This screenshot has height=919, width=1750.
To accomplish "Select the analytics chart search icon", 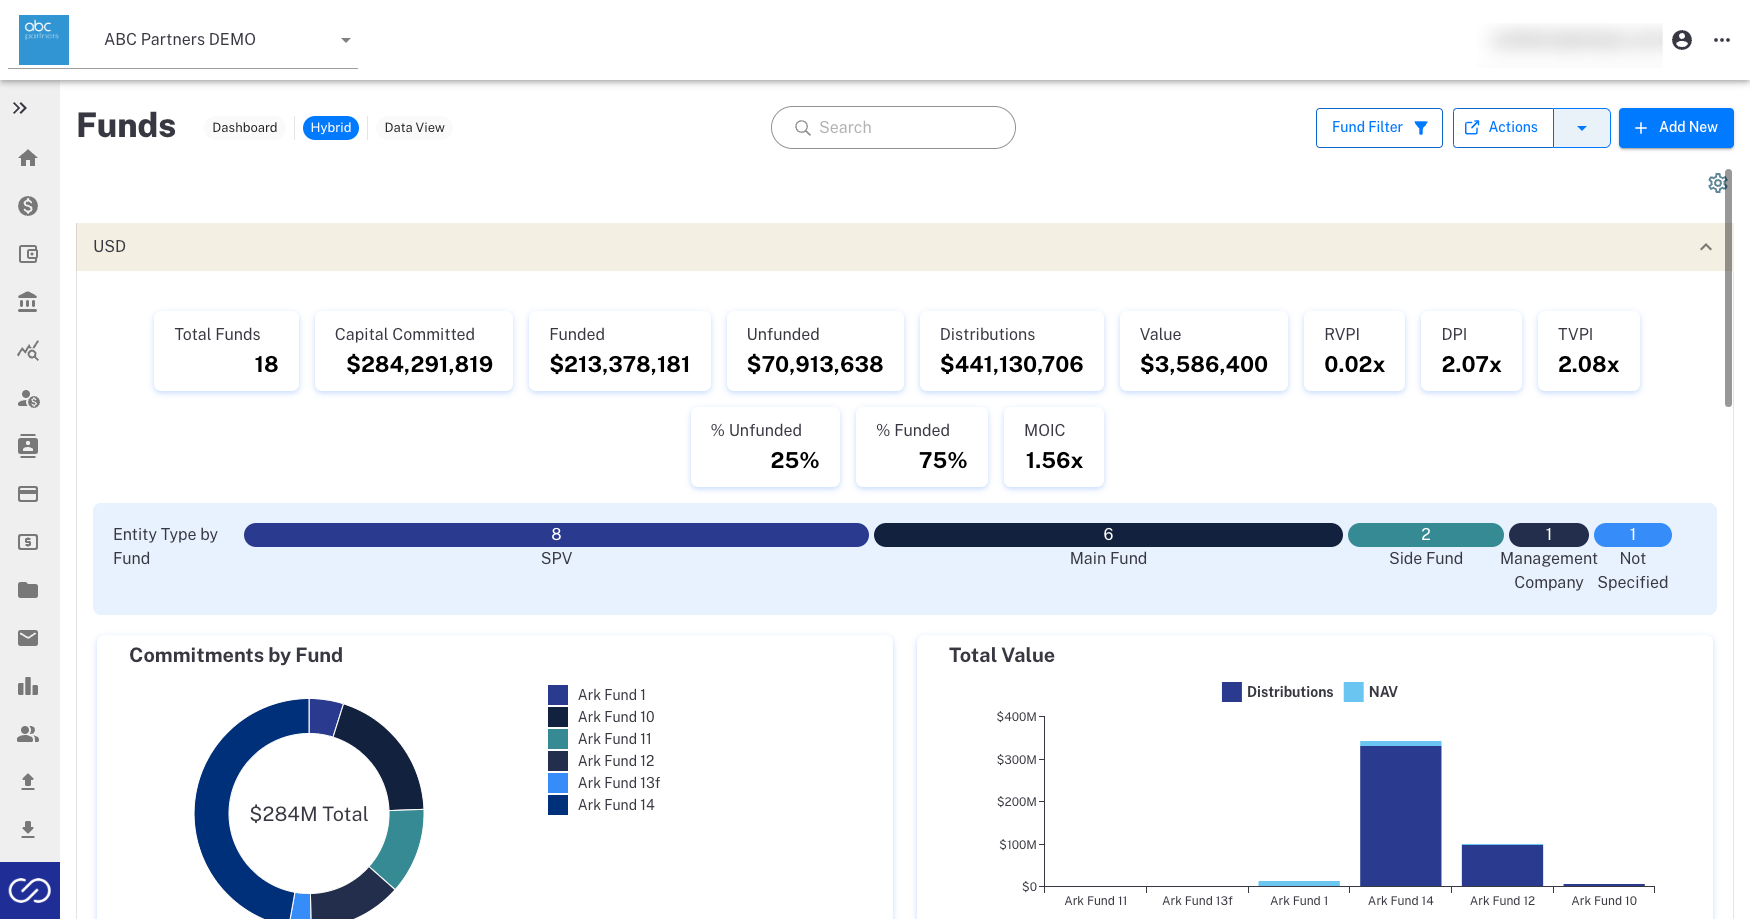I will (x=28, y=350).
